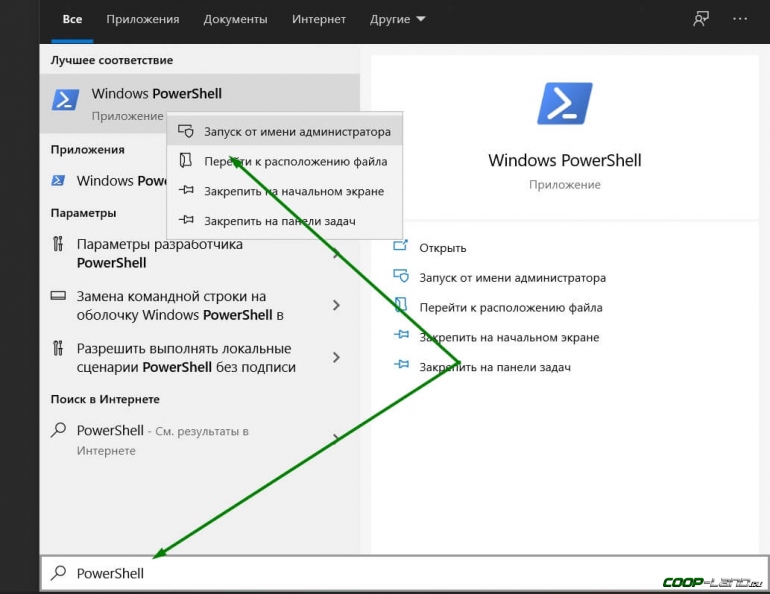Viewport: 770px width, 594px height.
Task: Click 'Открыть' in the right pane
Action: point(443,248)
